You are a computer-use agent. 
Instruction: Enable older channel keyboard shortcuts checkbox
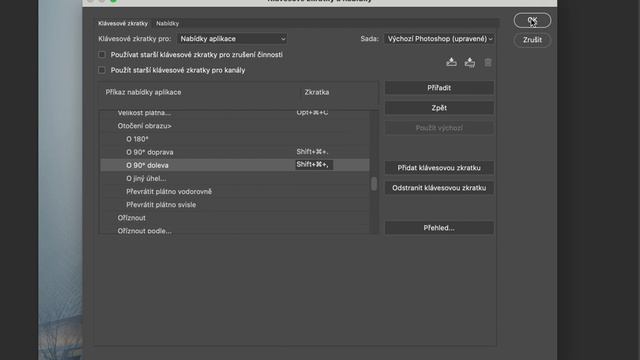(x=102, y=70)
